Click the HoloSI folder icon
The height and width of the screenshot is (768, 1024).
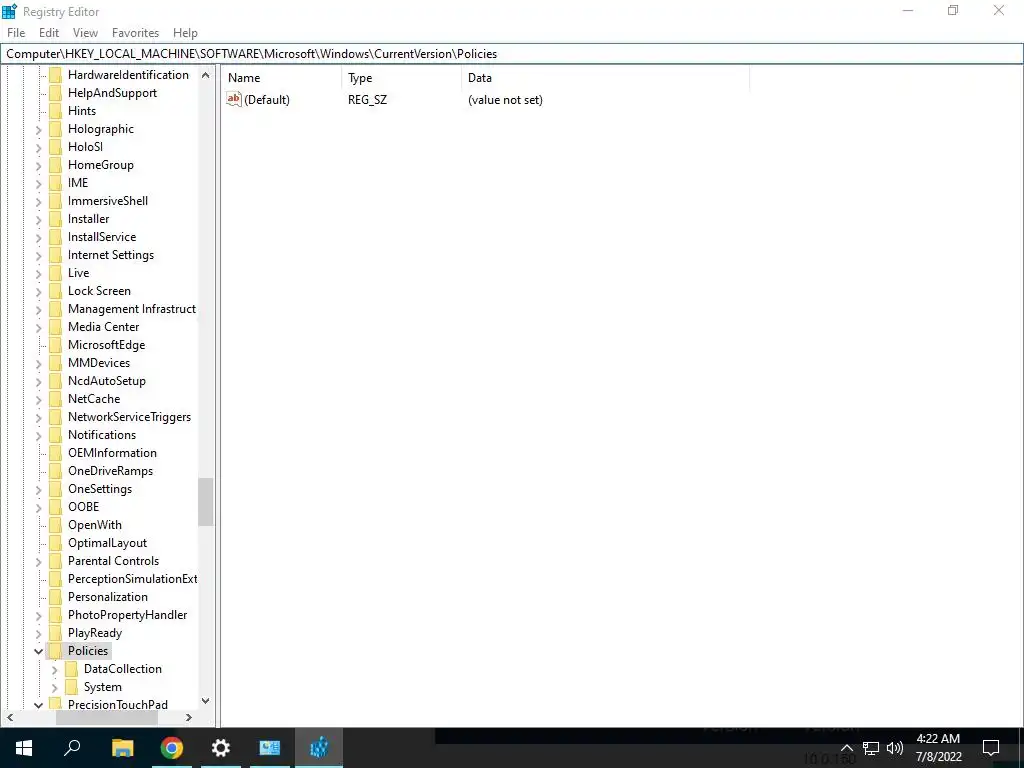pyautogui.click(x=56, y=147)
